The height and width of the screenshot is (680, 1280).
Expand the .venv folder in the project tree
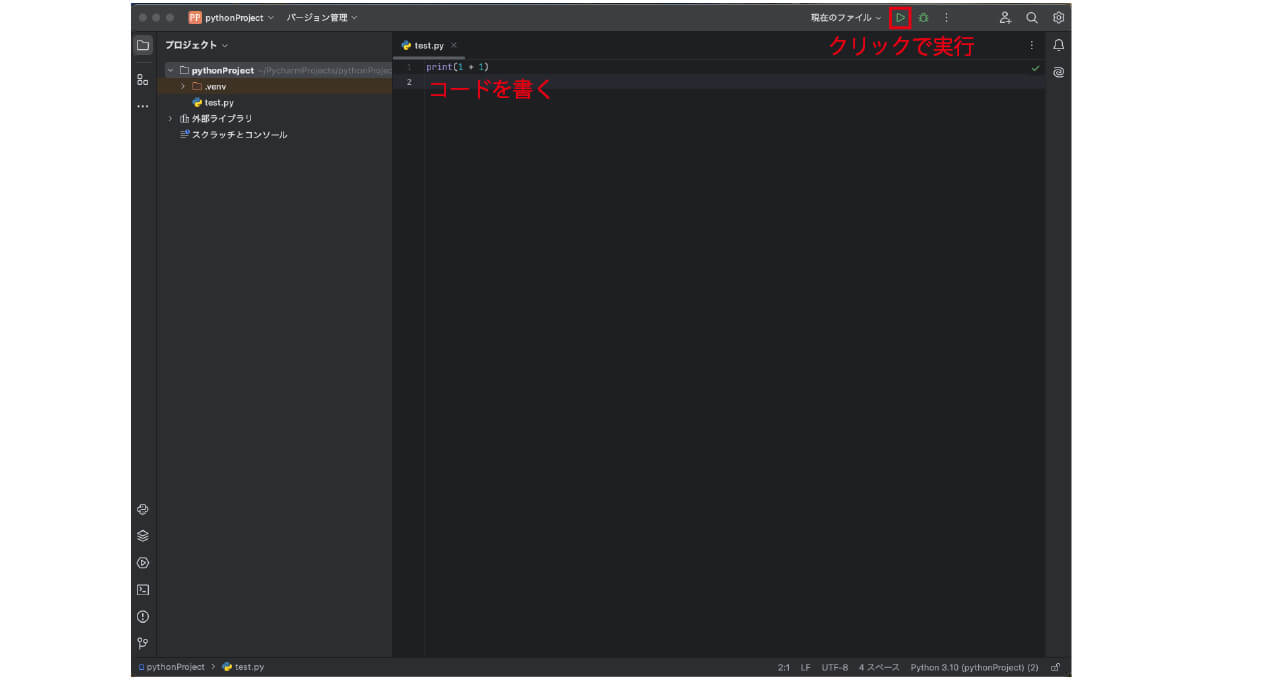coord(181,86)
